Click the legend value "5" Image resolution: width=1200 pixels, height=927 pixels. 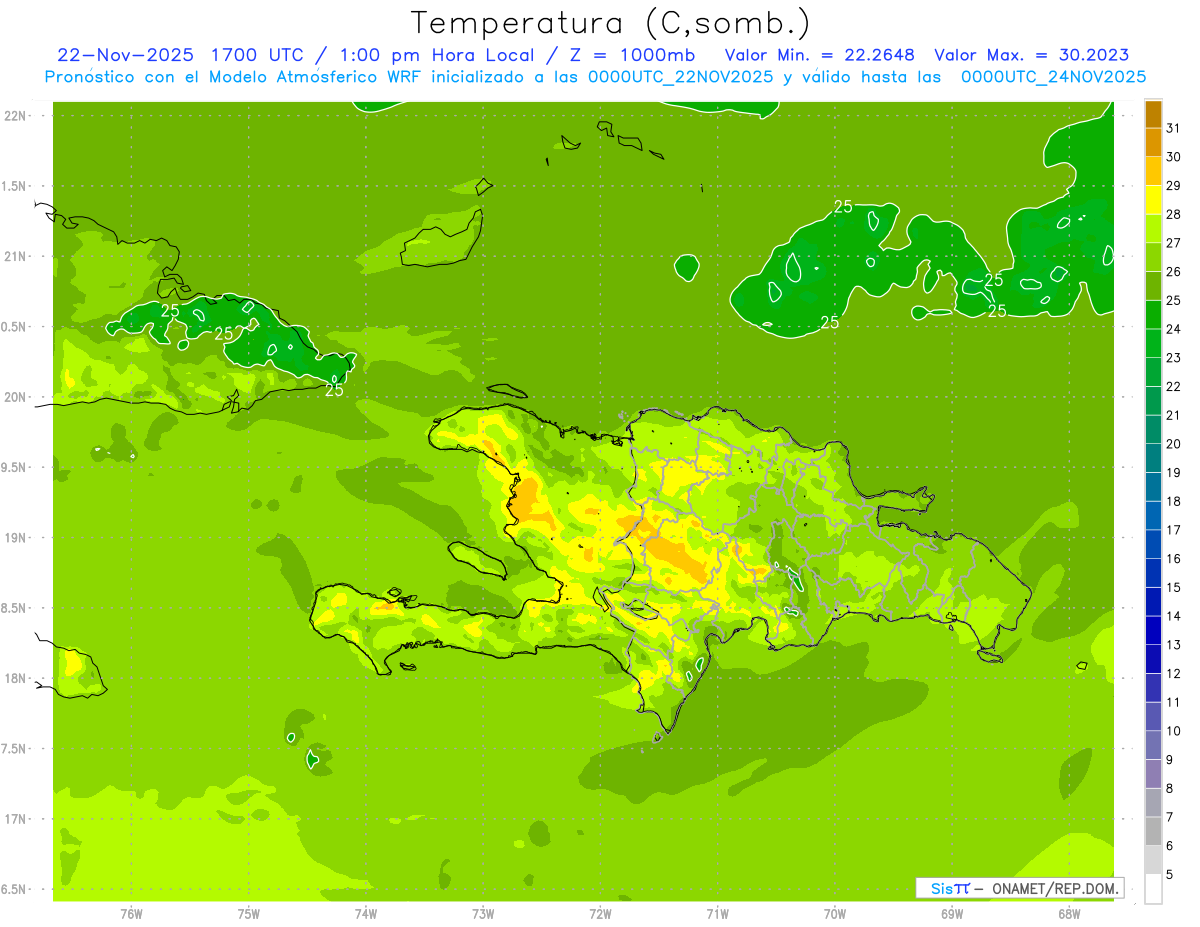(x=1170, y=875)
